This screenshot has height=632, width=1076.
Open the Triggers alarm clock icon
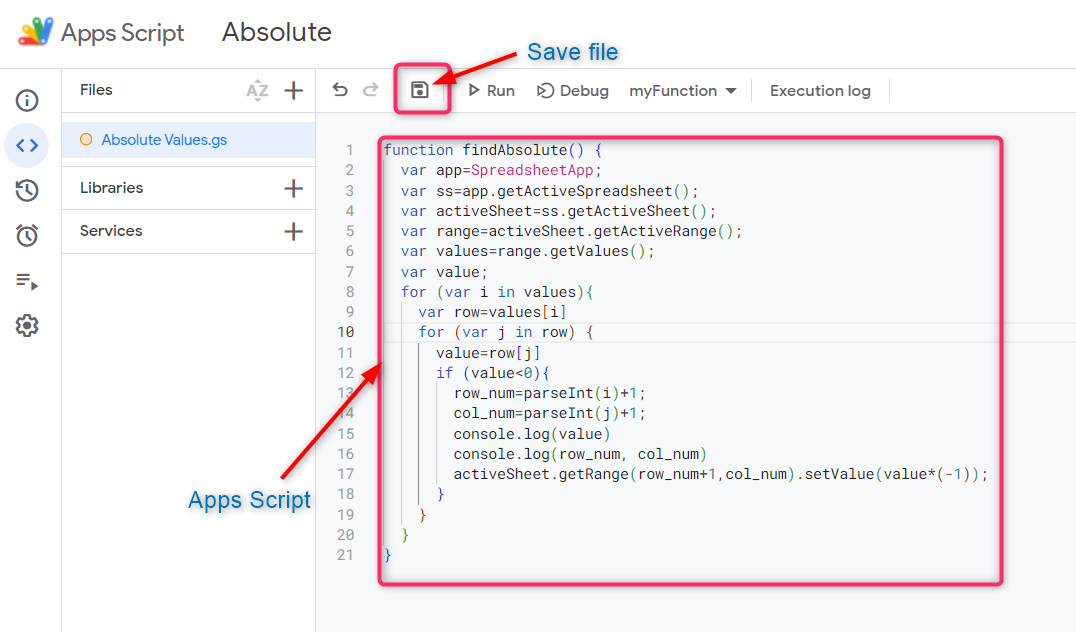click(x=27, y=235)
